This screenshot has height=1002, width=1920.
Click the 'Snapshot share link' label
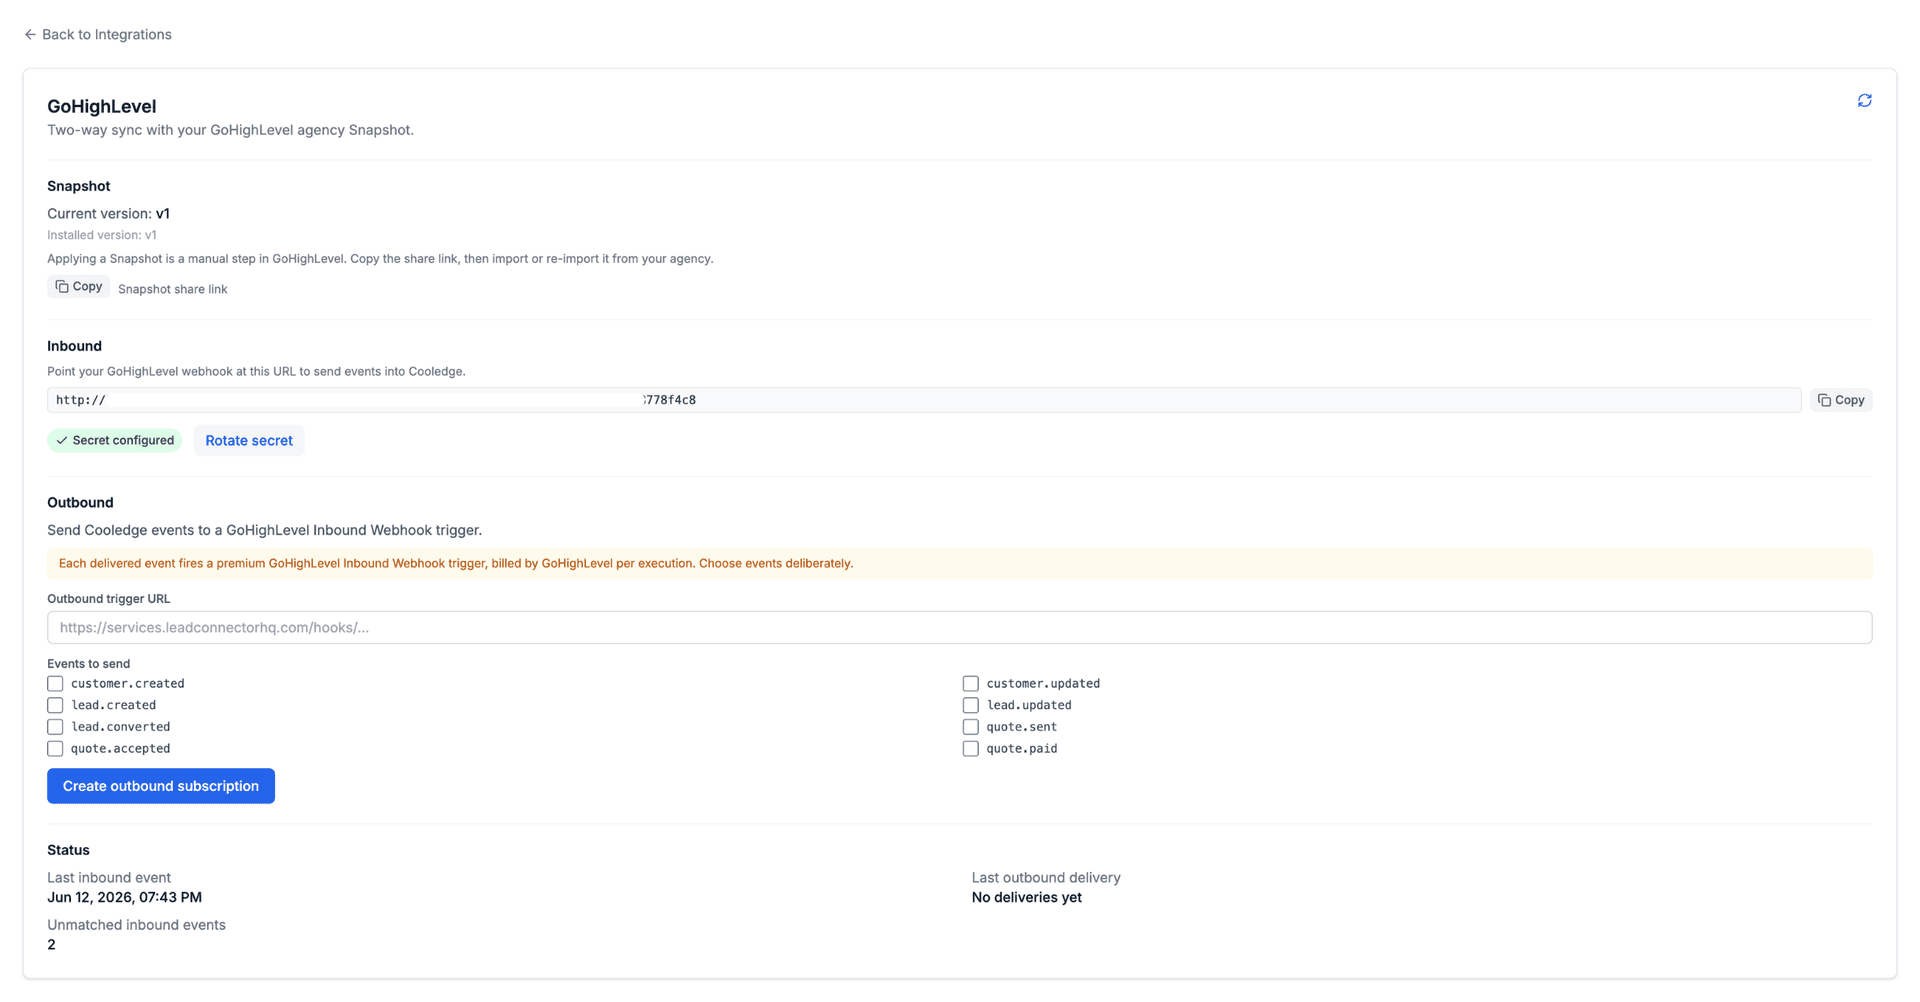173,289
